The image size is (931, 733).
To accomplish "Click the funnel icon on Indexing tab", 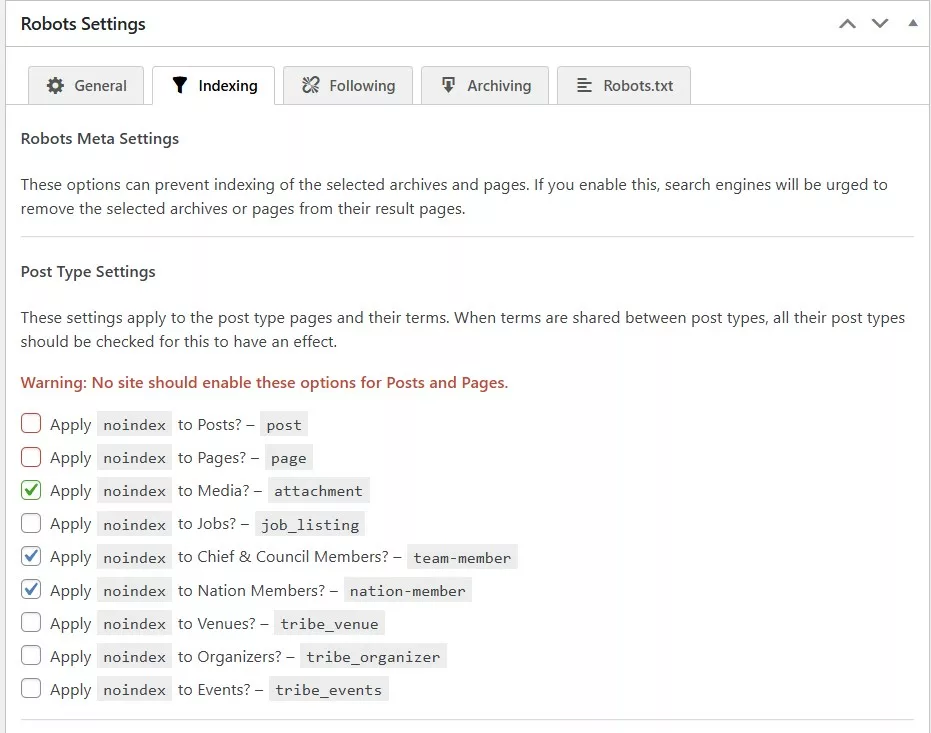I will pos(180,86).
